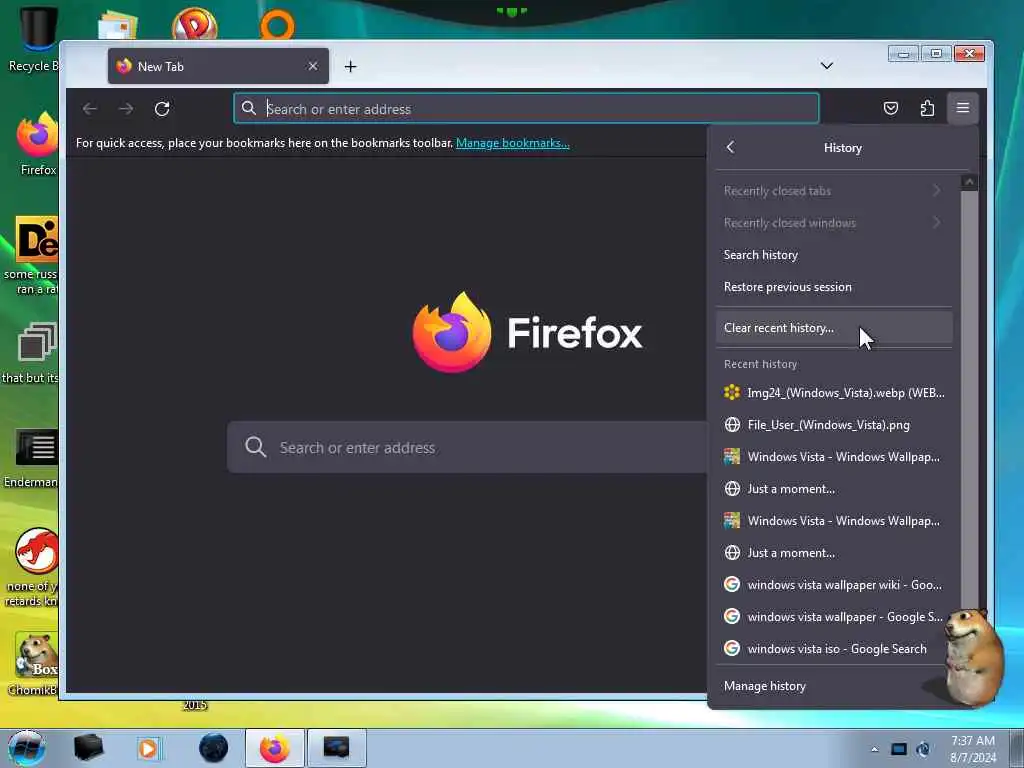The width and height of the screenshot is (1024, 768).
Task: Go forward one page
Action: tap(126, 108)
